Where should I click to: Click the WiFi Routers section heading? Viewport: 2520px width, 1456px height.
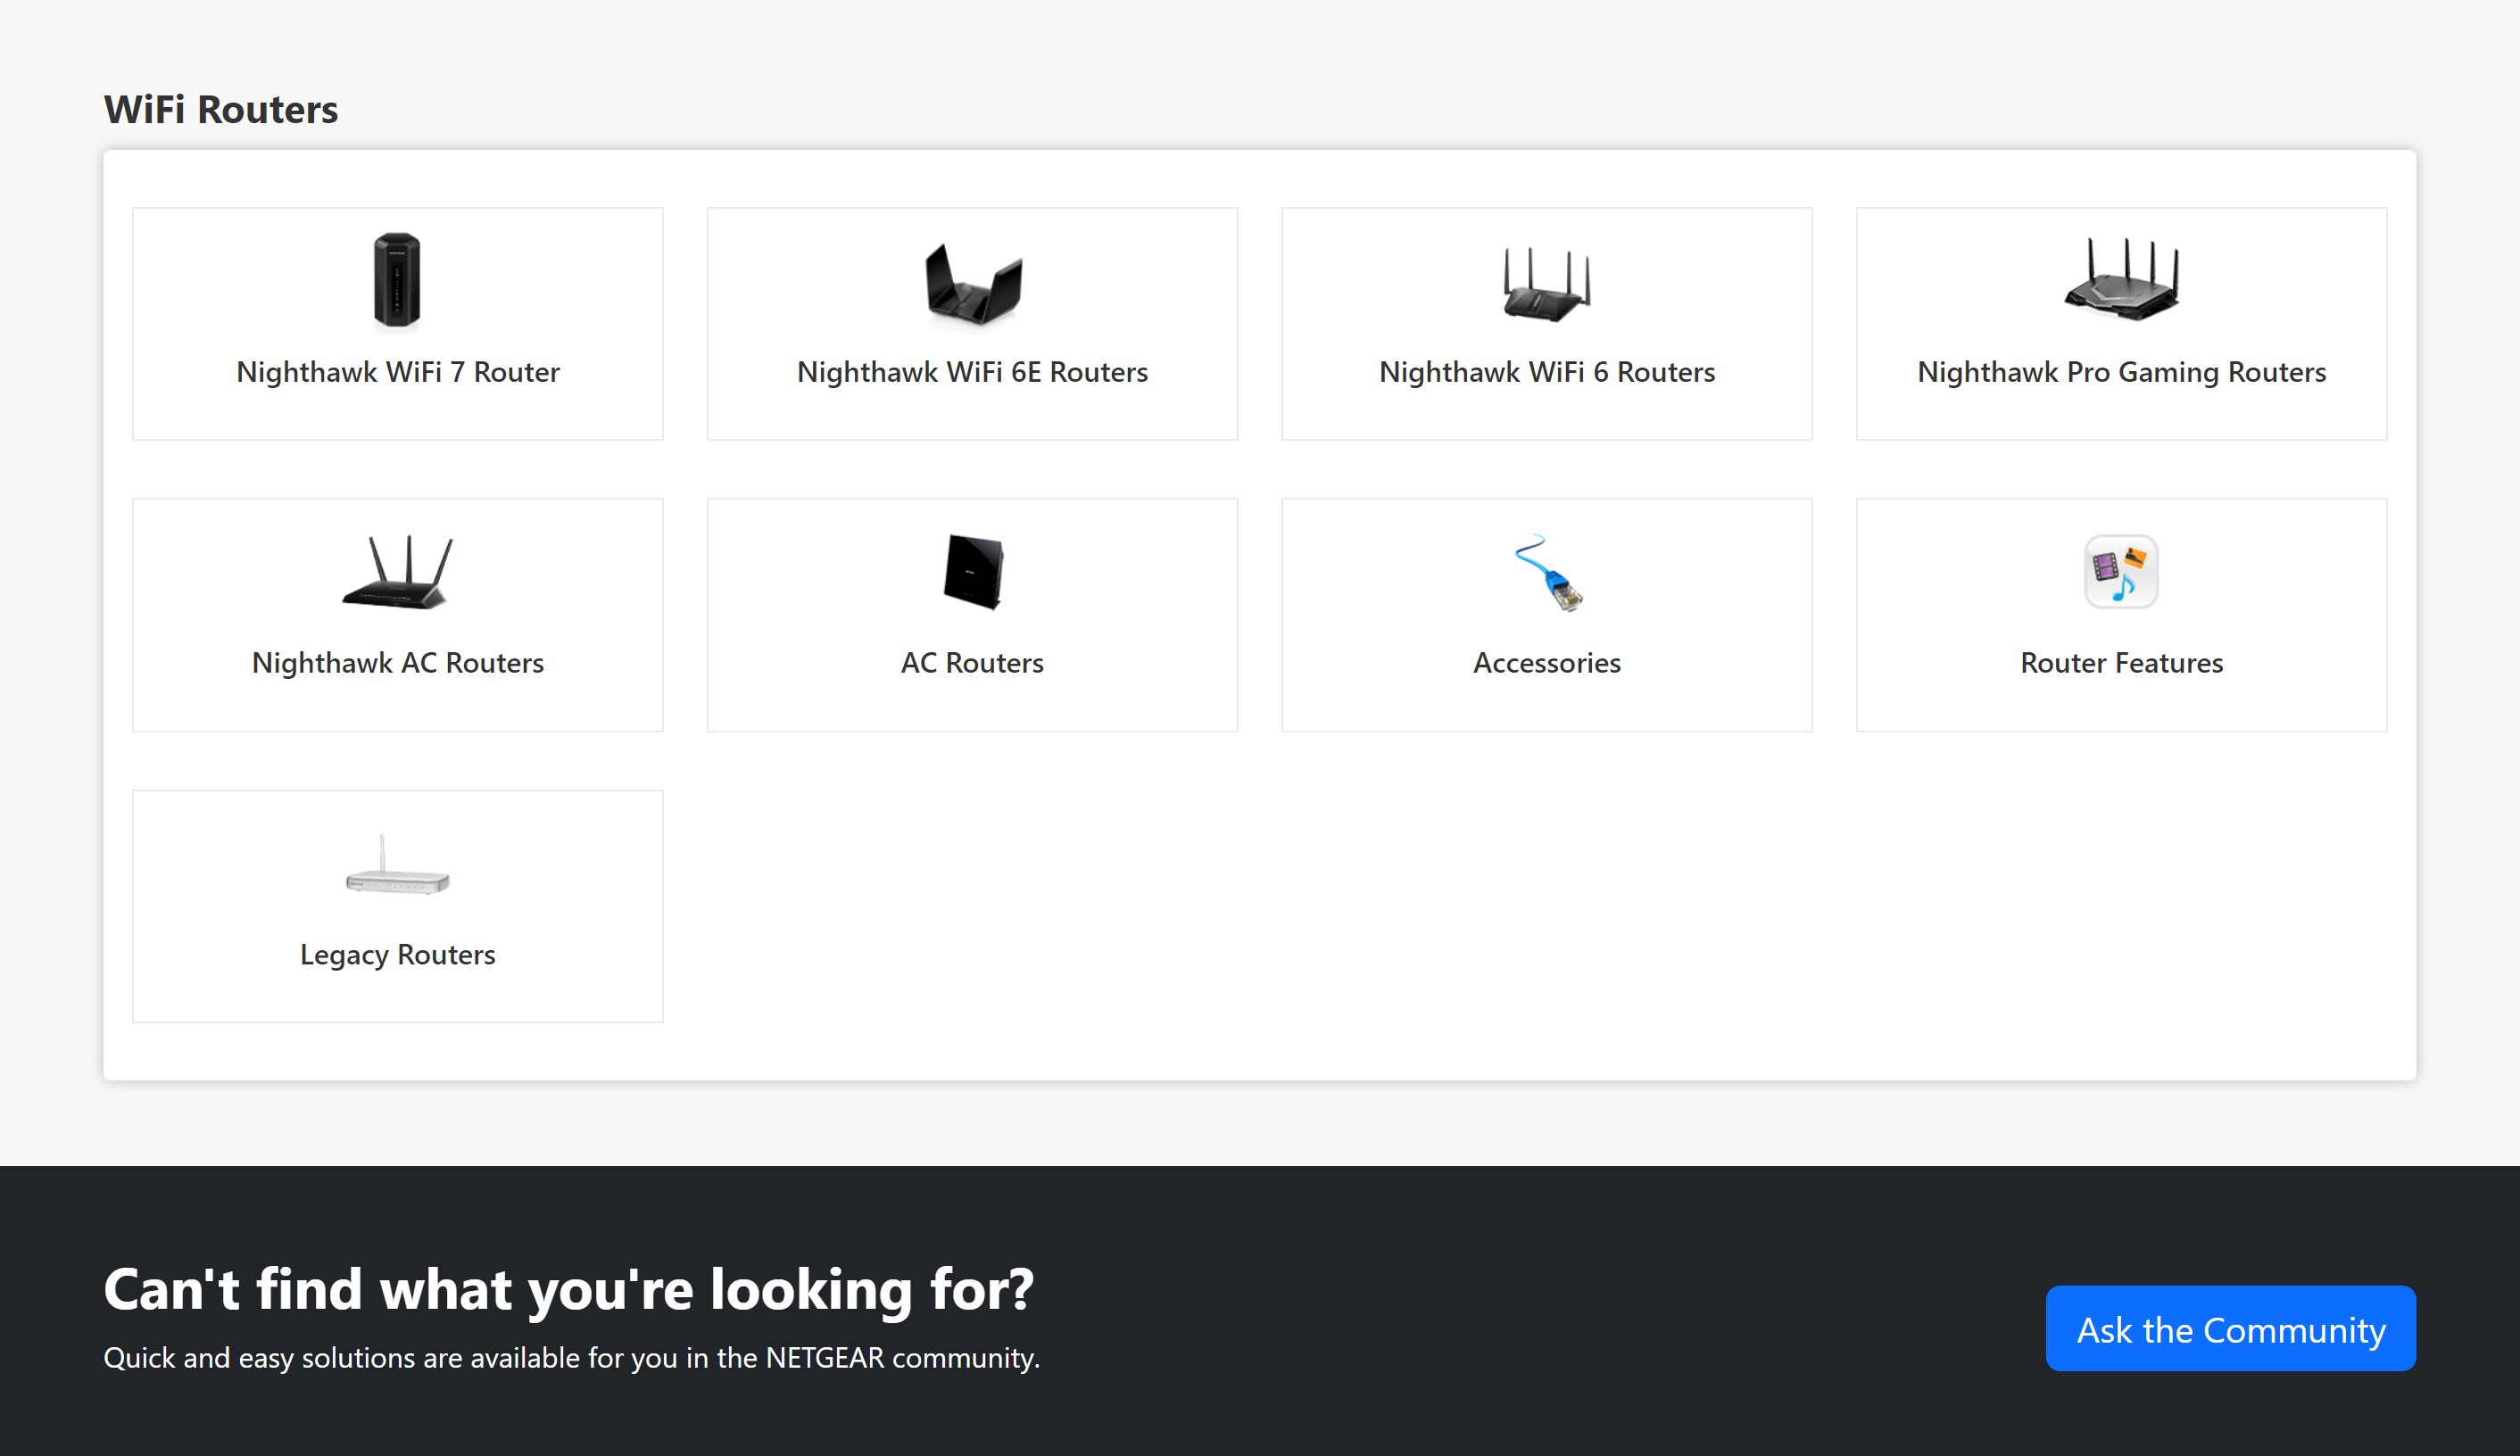(220, 110)
